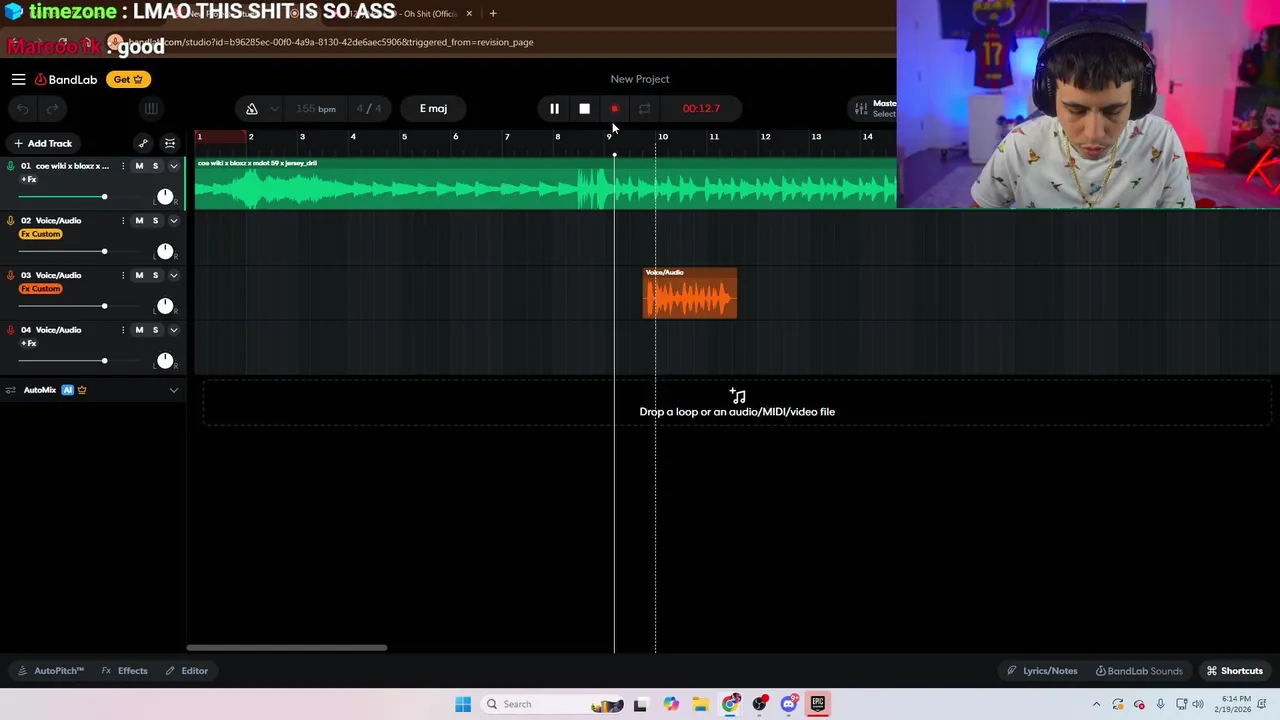The image size is (1280, 720).
Task: Jump to bar 5 on ruler
Action: tap(404, 137)
